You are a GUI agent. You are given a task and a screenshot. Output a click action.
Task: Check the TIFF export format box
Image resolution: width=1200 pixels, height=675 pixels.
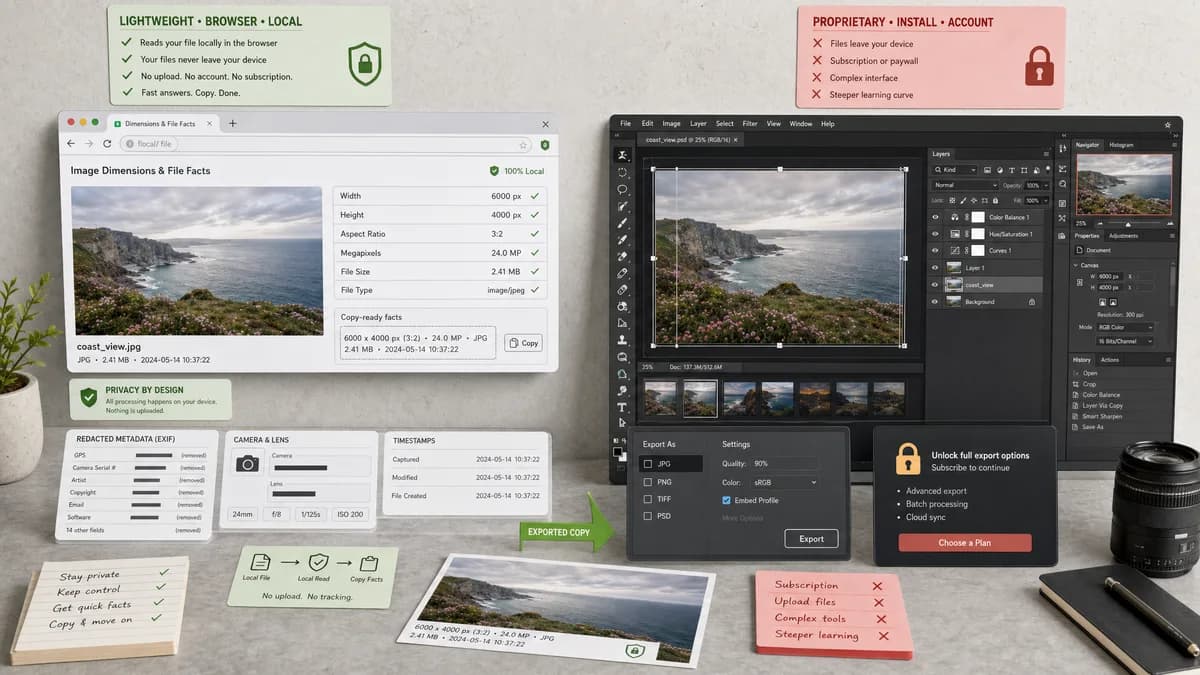tap(648, 499)
